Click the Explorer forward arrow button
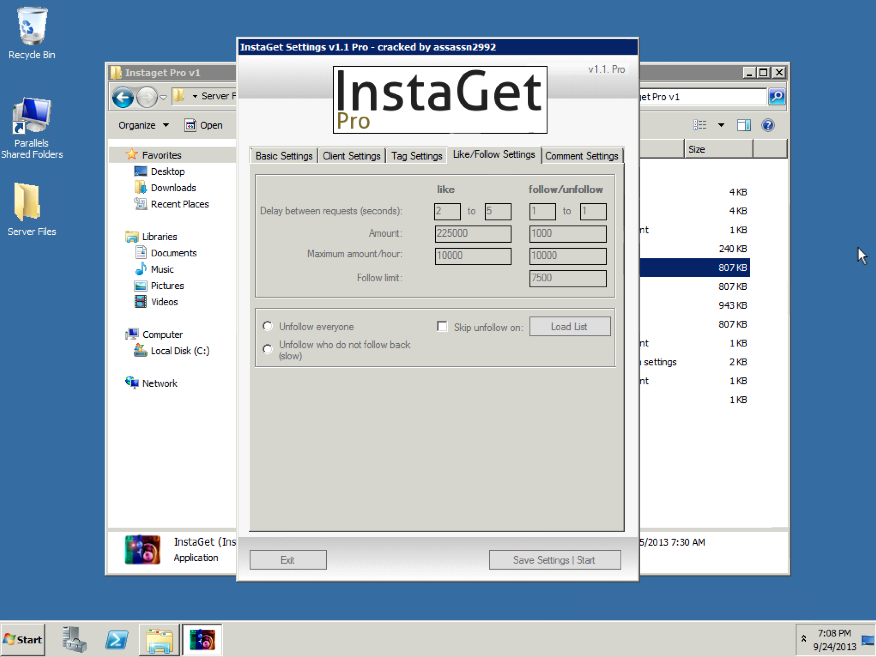Image resolution: width=876 pixels, height=657 pixels. click(x=147, y=97)
